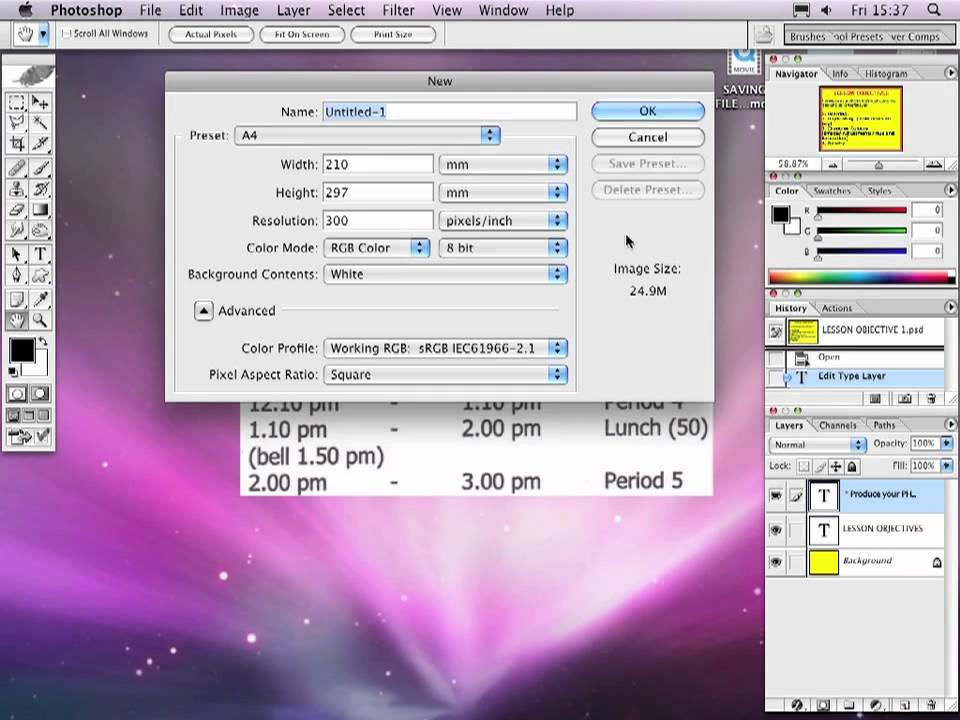960x720 pixels.
Task: Open Width units dropdown (mm)
Action: tap(503, 164)
